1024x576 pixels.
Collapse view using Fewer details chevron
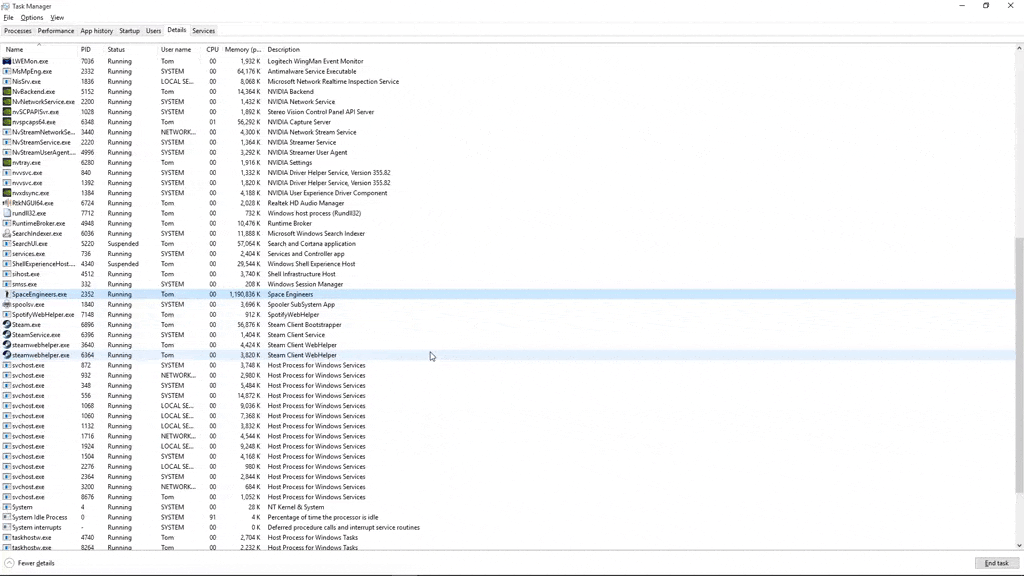coord(9,563)
